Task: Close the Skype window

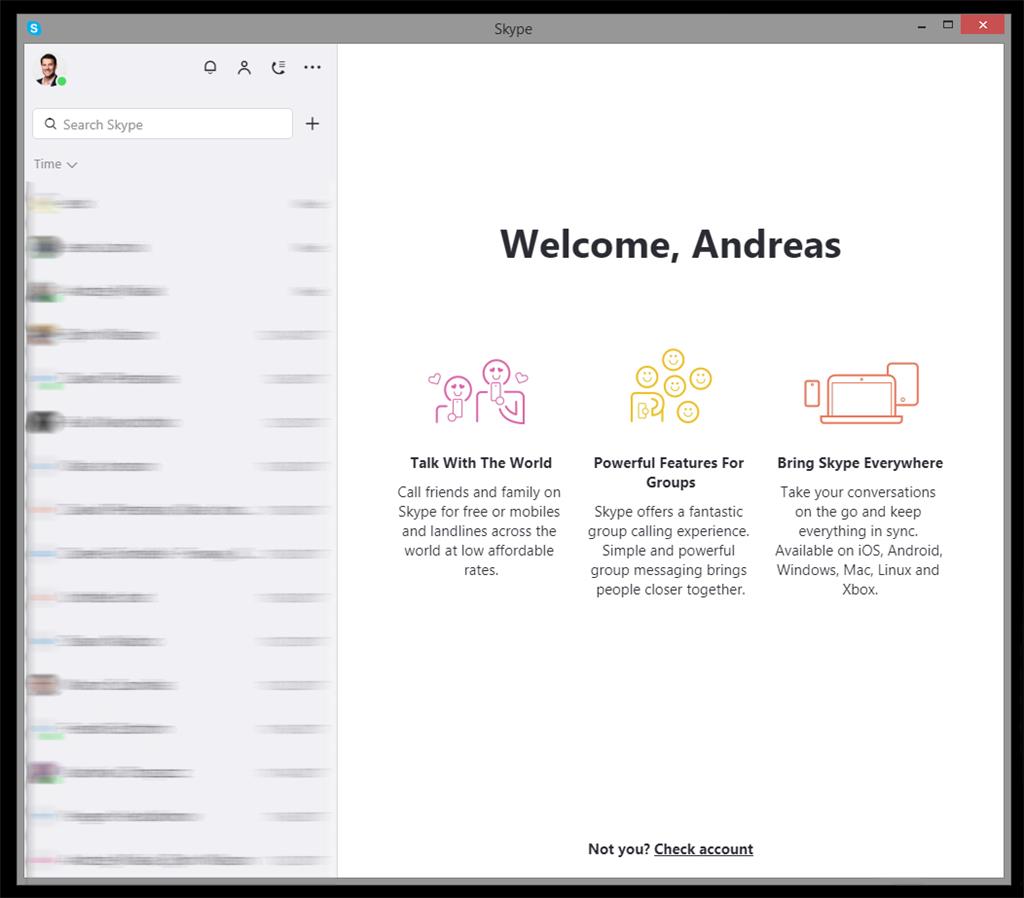Action: click(x=983, y=25)
